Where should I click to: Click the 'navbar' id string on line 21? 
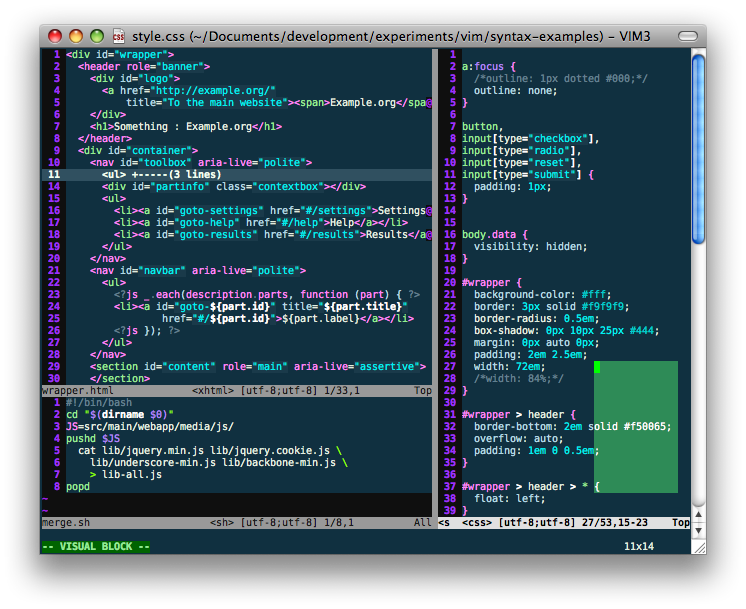(x=161, y=271)
